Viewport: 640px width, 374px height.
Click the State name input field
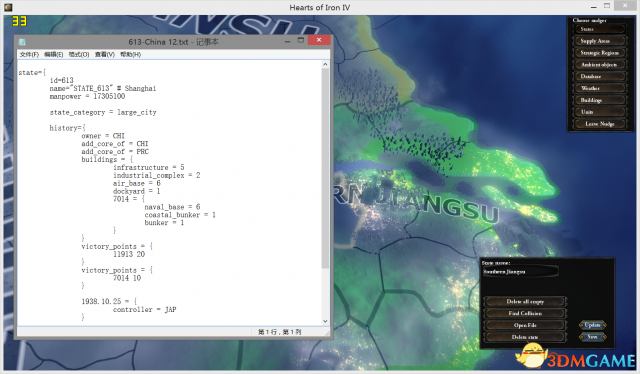[x=520, y=272]
